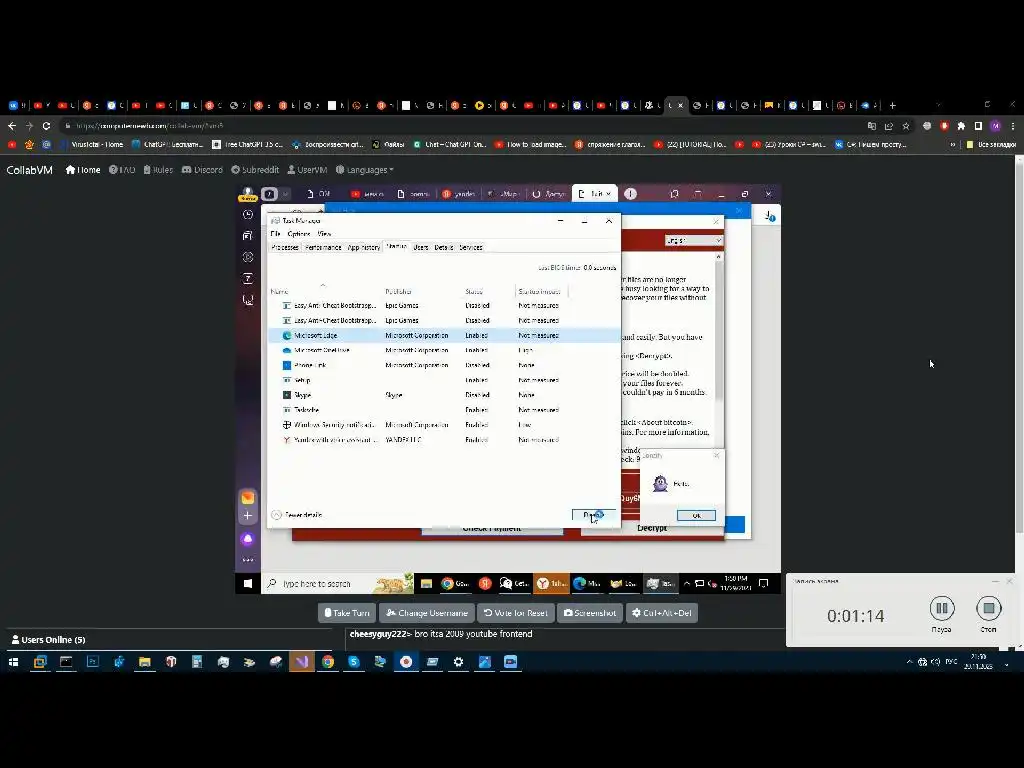Click the plus icon in Yandex sidebar
Image resolution: width=1024 pixels, height=768 pixels.
248,516
